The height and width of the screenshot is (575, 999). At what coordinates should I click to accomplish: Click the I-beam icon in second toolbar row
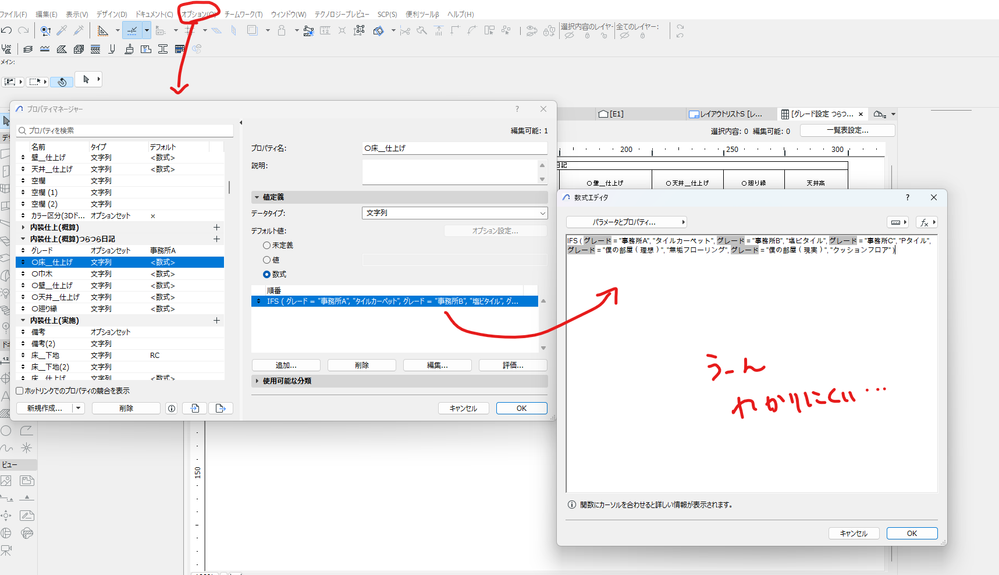click(162, 49)
